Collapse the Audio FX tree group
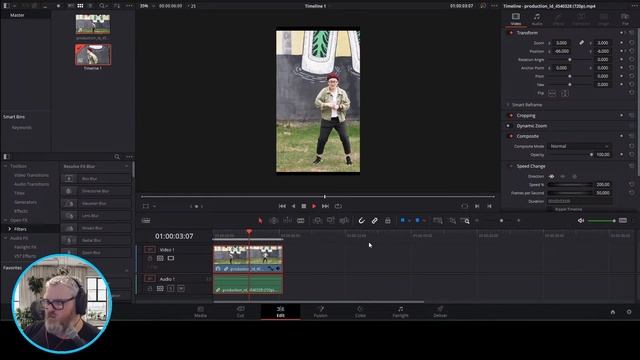This screenshot has width=640, height=360. point(5,238)
